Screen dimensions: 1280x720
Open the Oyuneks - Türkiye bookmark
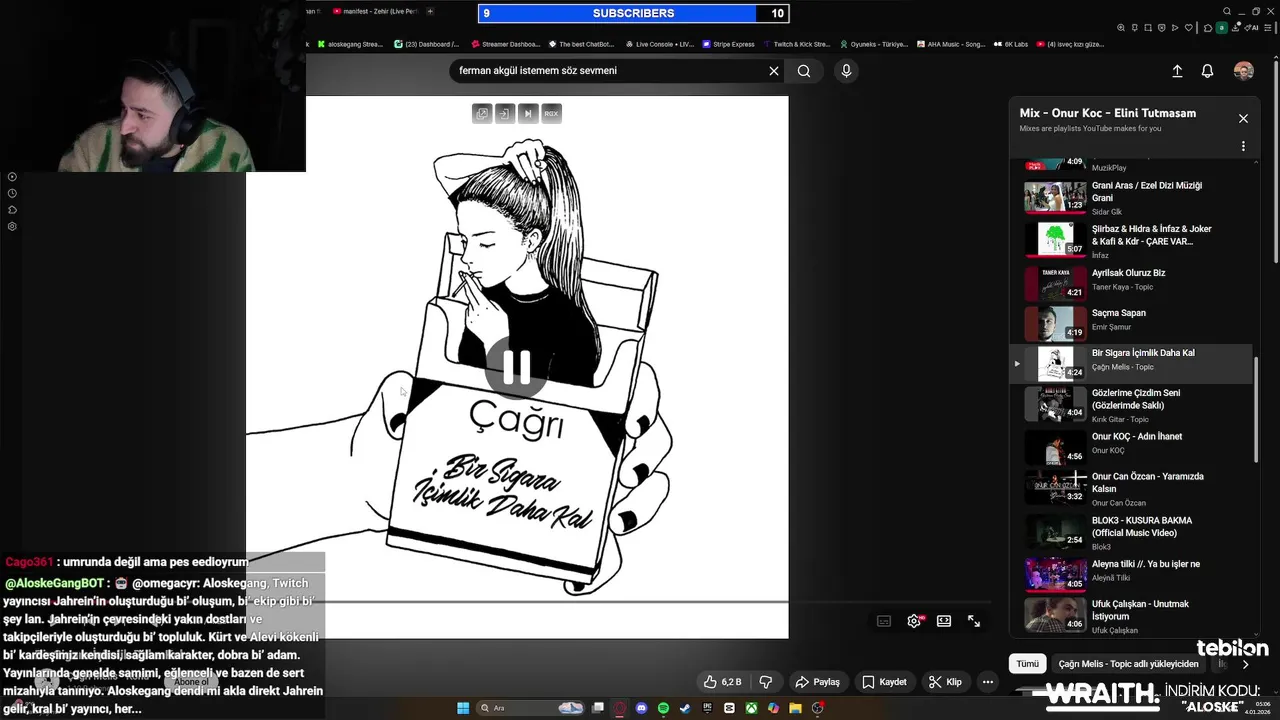[874, 44]
